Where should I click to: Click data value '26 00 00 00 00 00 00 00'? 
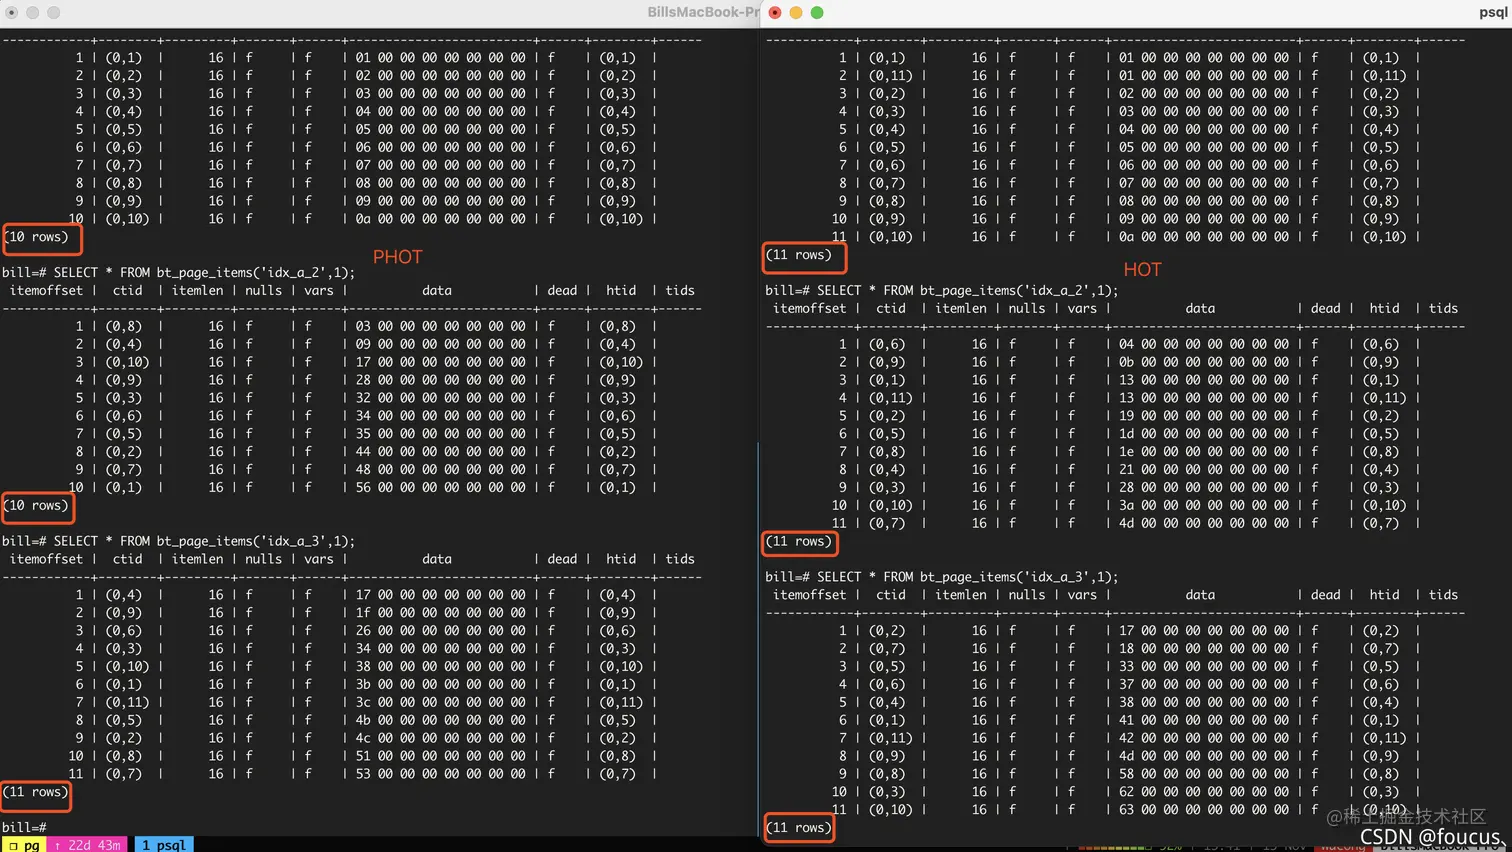point(440,630)
